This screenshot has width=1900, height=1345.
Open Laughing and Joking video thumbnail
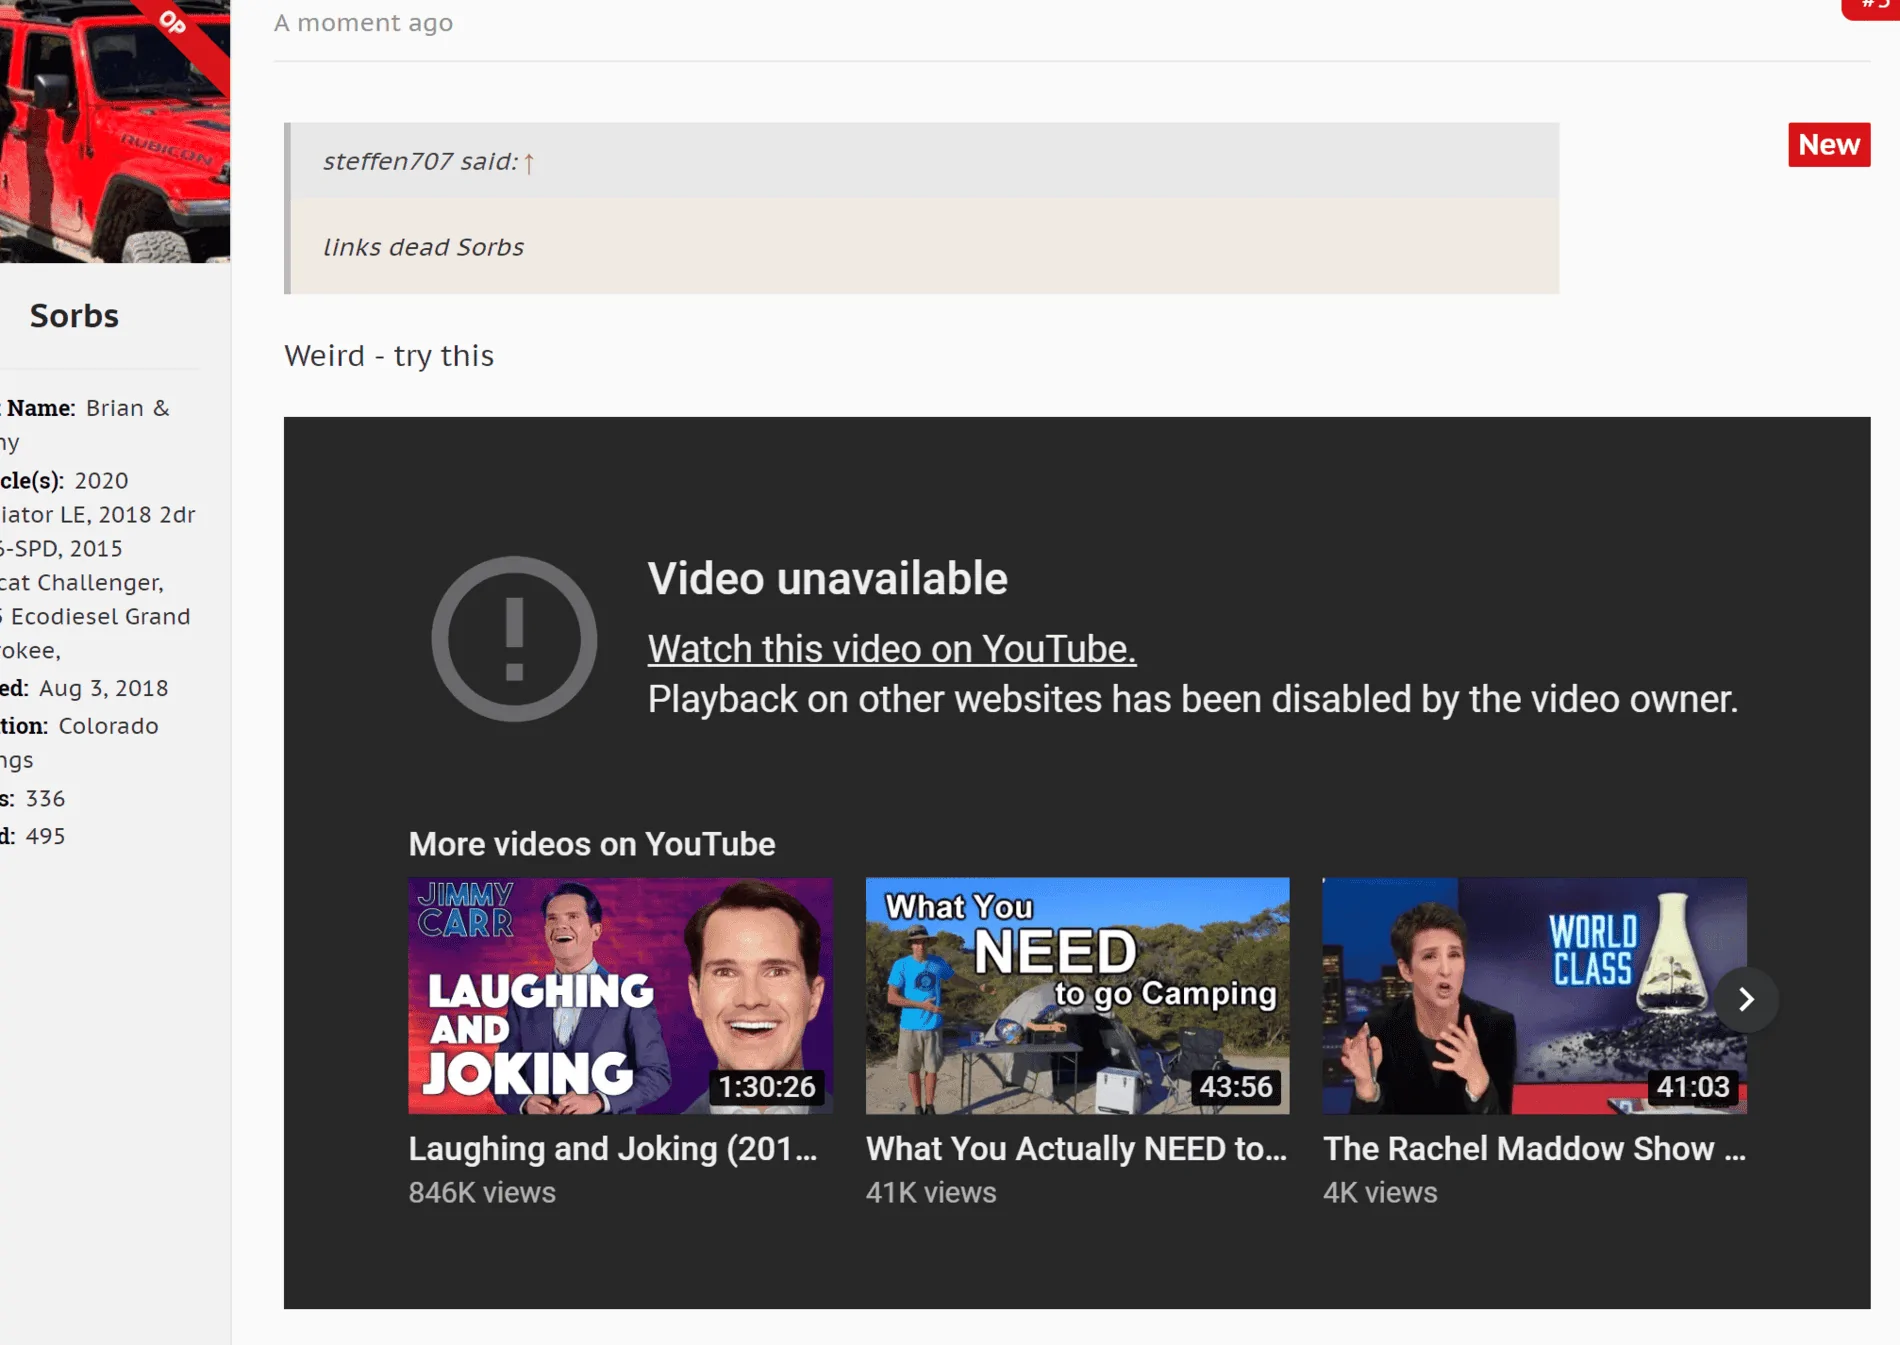620,996
